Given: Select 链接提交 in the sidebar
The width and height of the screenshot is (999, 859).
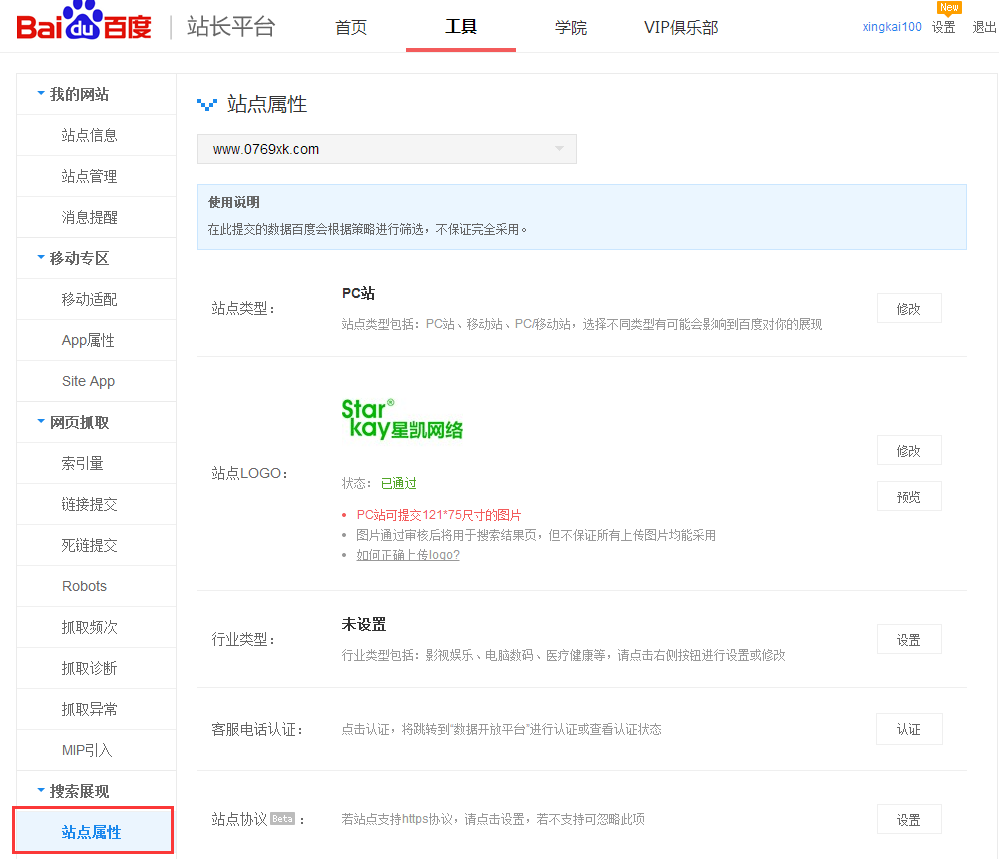Looking at the screenshot, I should coord(90,504).
